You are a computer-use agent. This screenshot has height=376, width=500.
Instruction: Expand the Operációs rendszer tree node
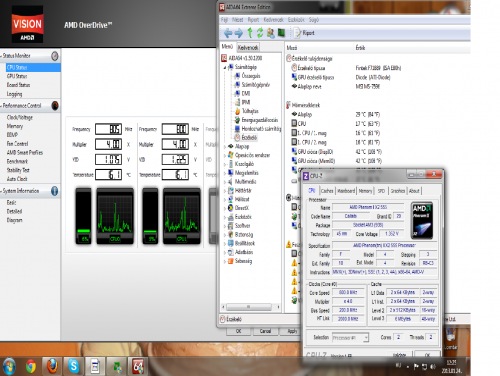(x=225, y=155)
